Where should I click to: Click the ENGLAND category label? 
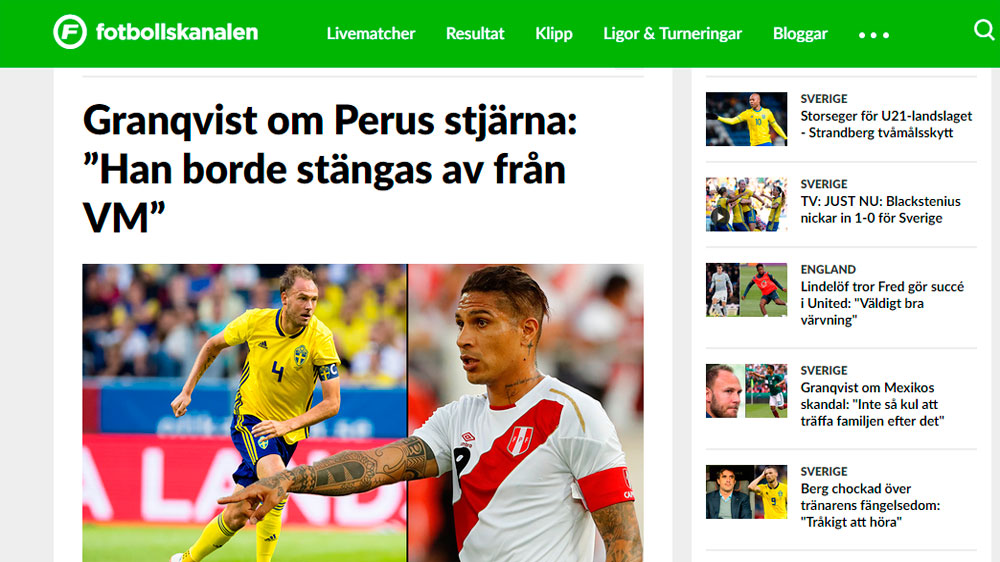pyautogui.click(x=828, y=269)
